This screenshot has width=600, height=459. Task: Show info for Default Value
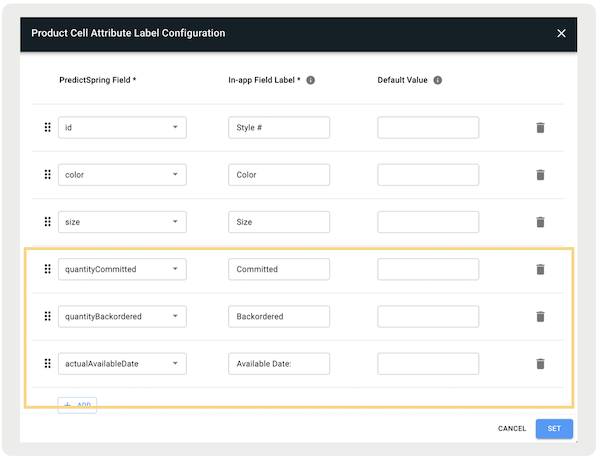[437, 80]
